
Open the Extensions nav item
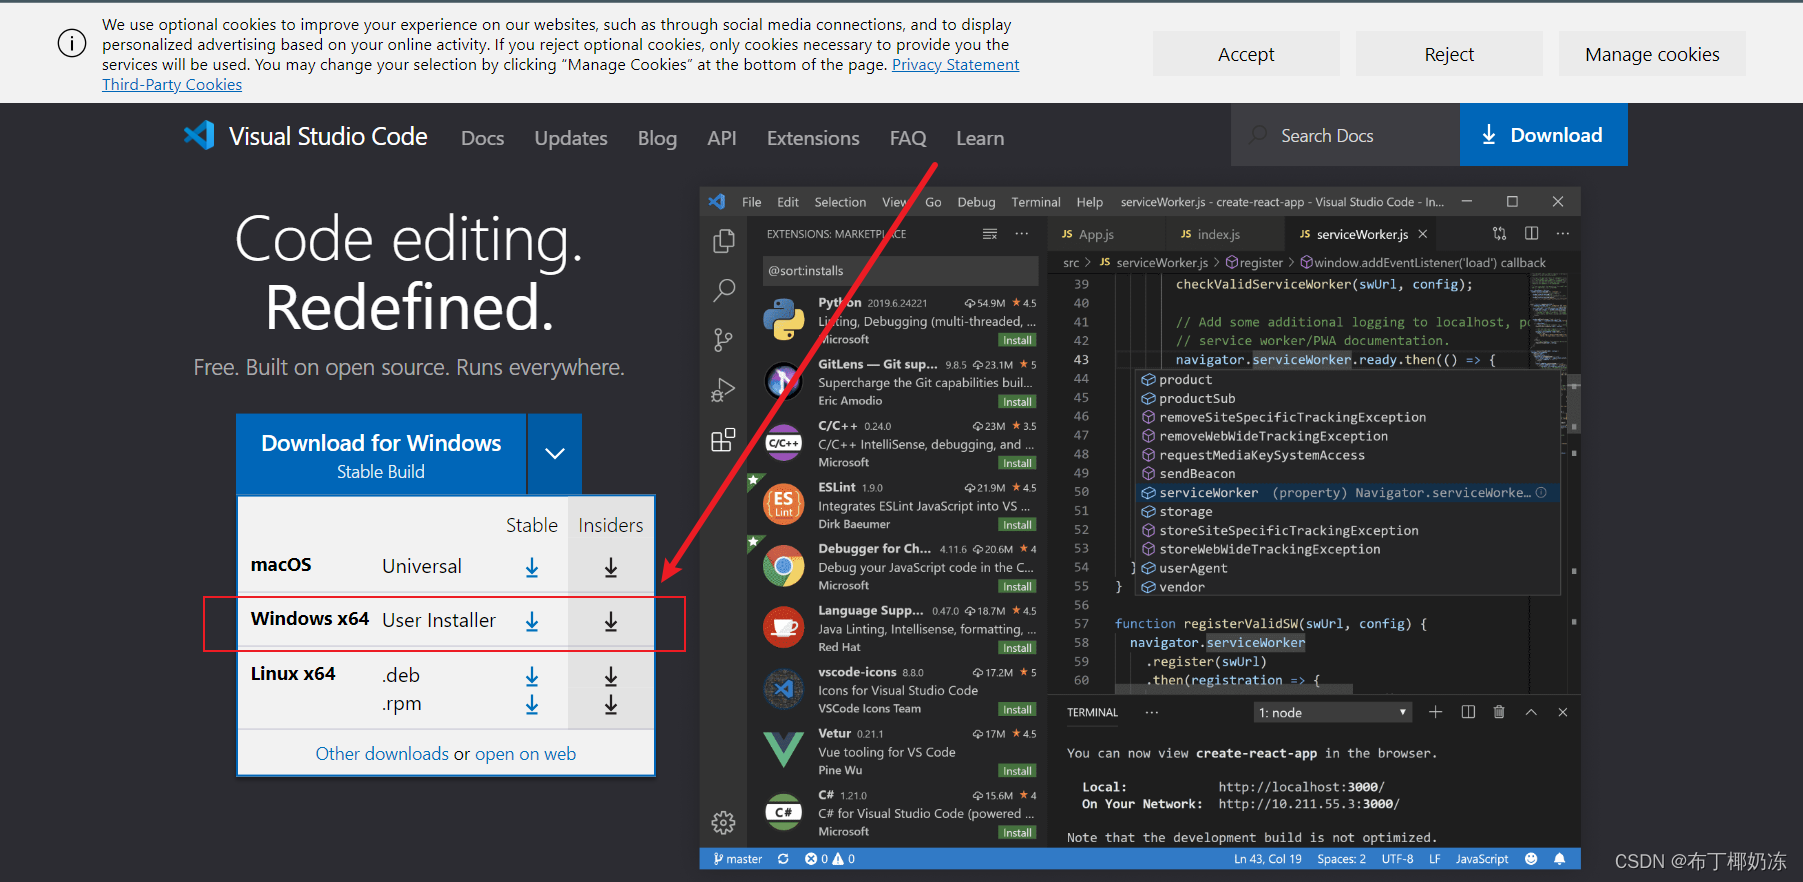click(x=813, y=138)
